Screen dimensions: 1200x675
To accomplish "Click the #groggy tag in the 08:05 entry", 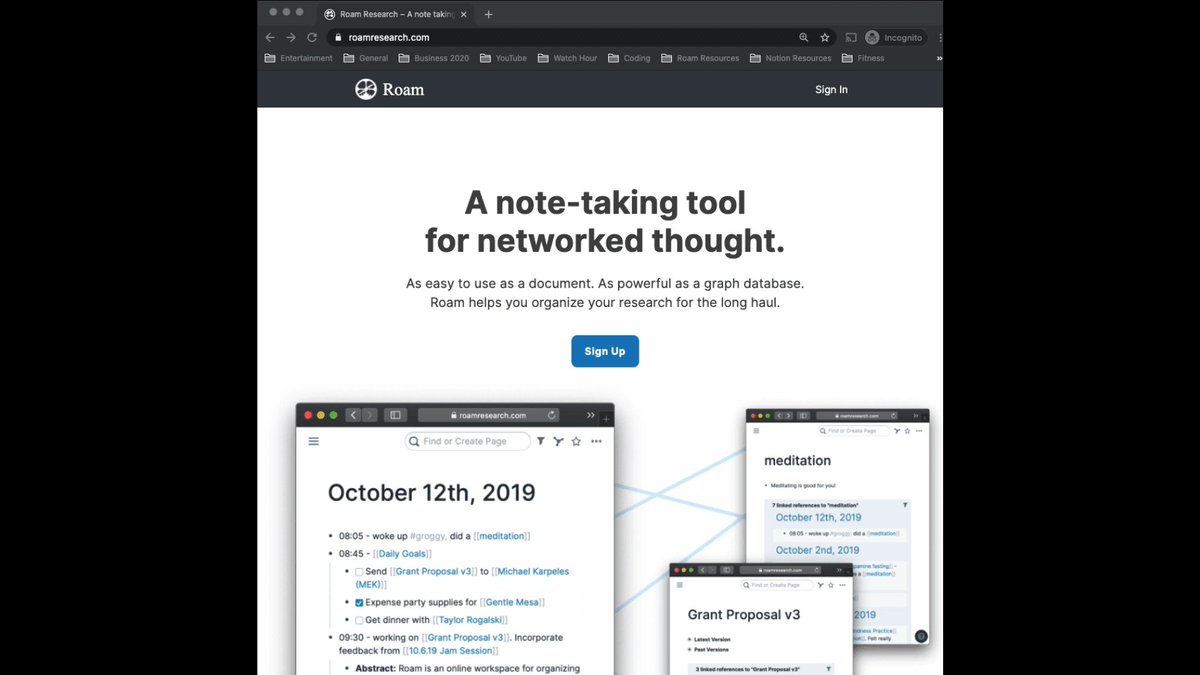I will coord(426,536).
